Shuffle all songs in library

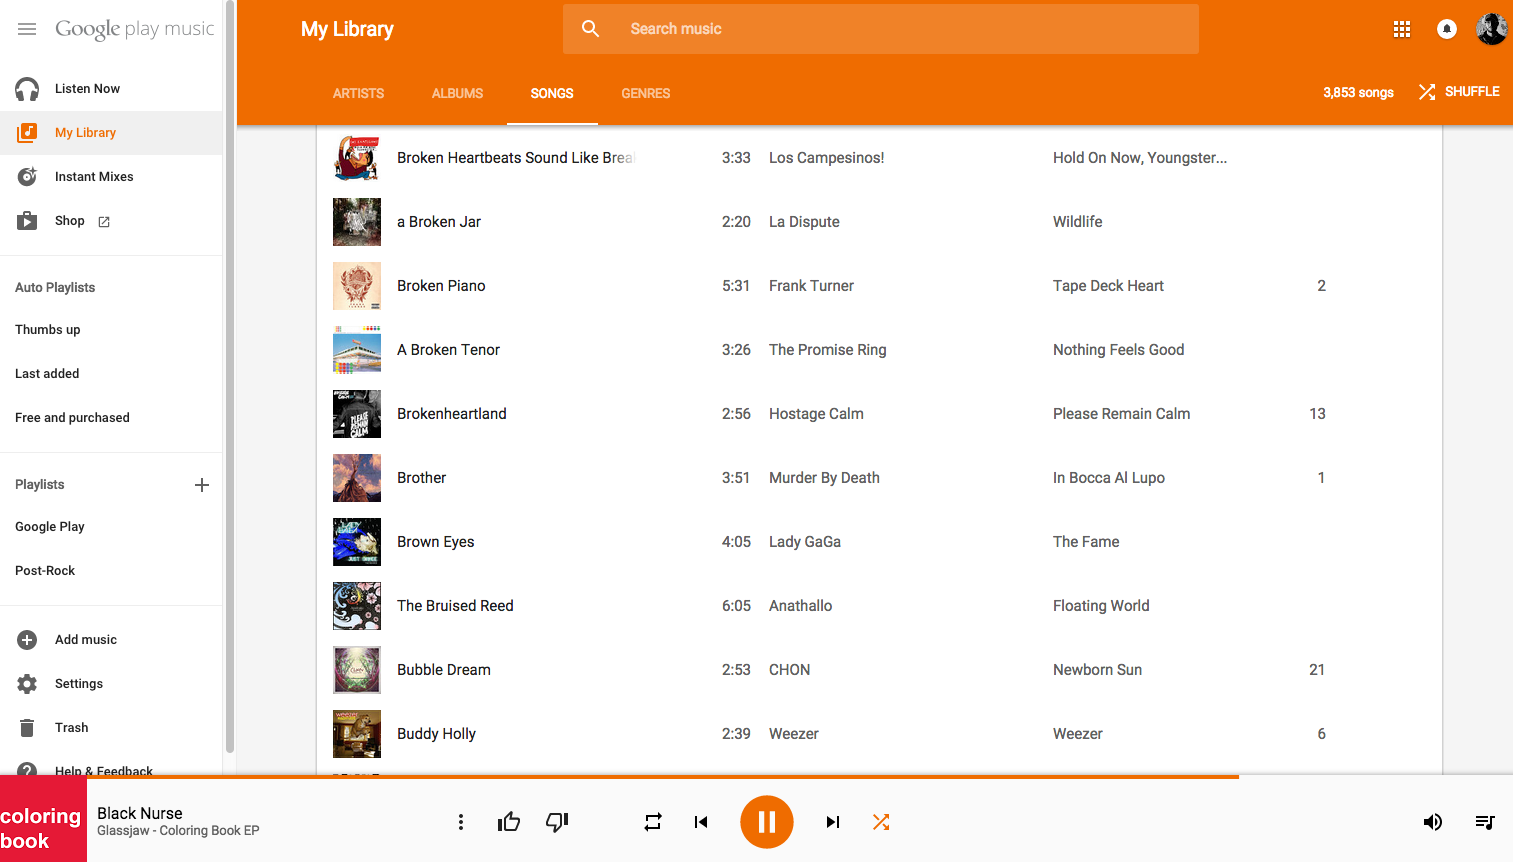click(1459, 92)
